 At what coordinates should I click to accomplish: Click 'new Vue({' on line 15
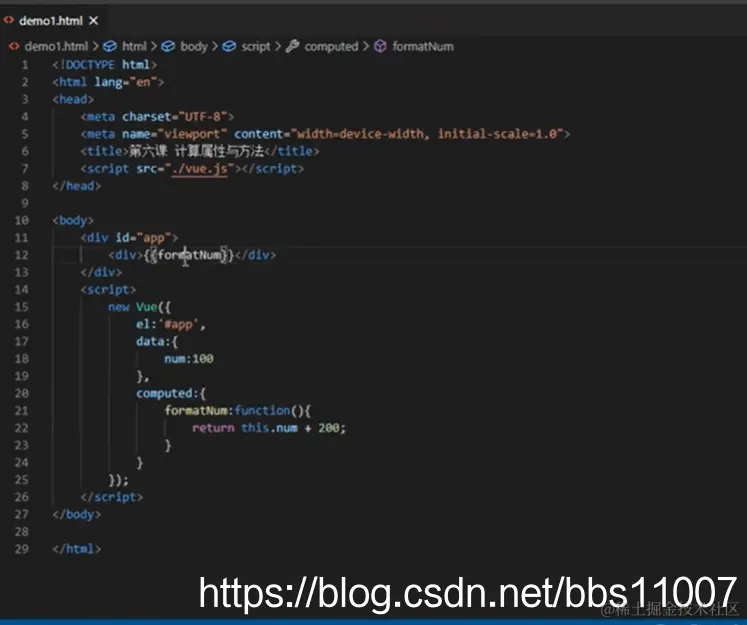point(139,307)
